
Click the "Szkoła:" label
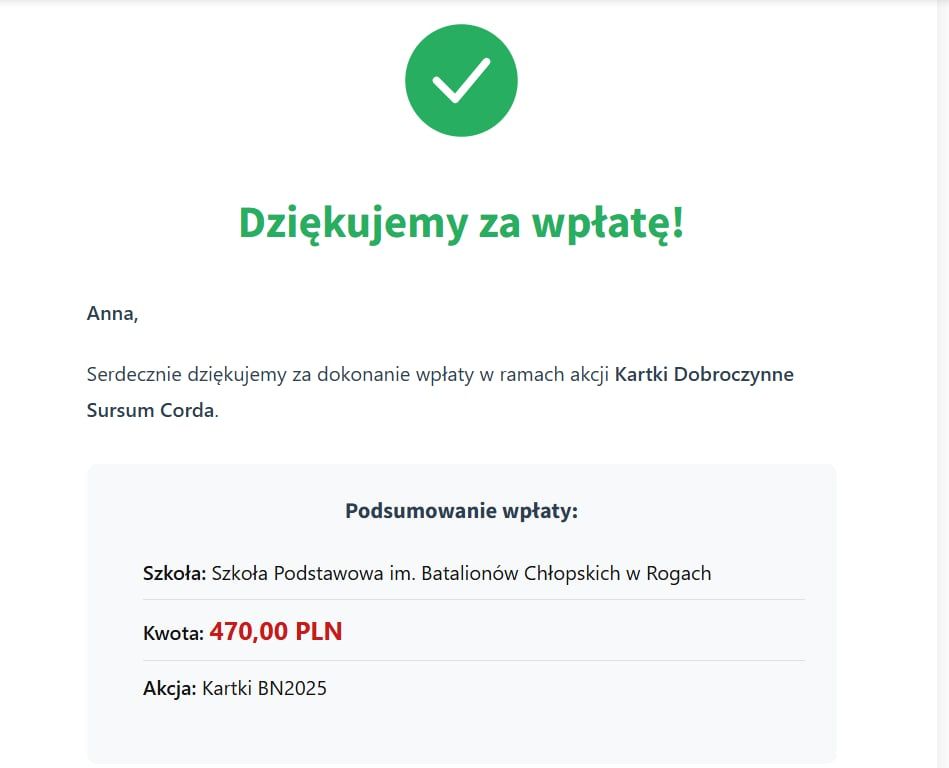(x=174, y=573)
